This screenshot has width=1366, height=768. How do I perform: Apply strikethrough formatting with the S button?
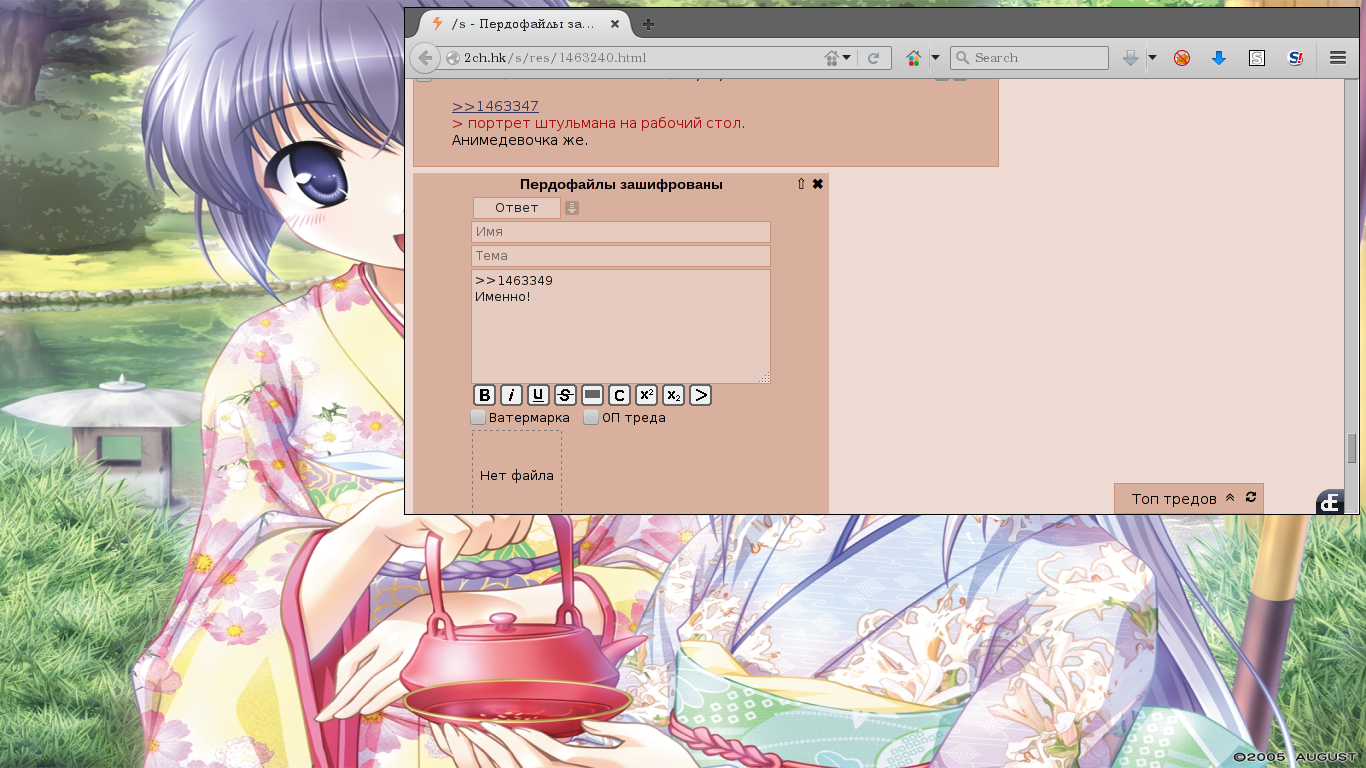565,395
